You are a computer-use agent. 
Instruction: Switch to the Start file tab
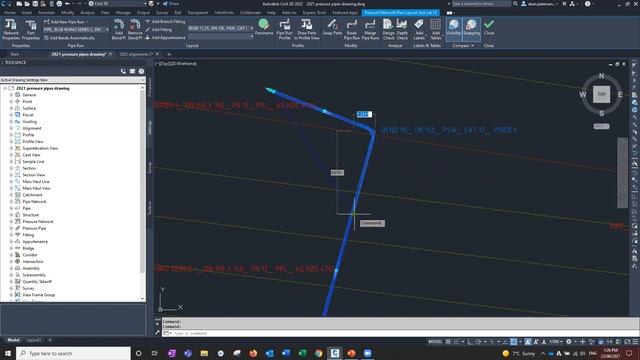click(x=15, y=54)
